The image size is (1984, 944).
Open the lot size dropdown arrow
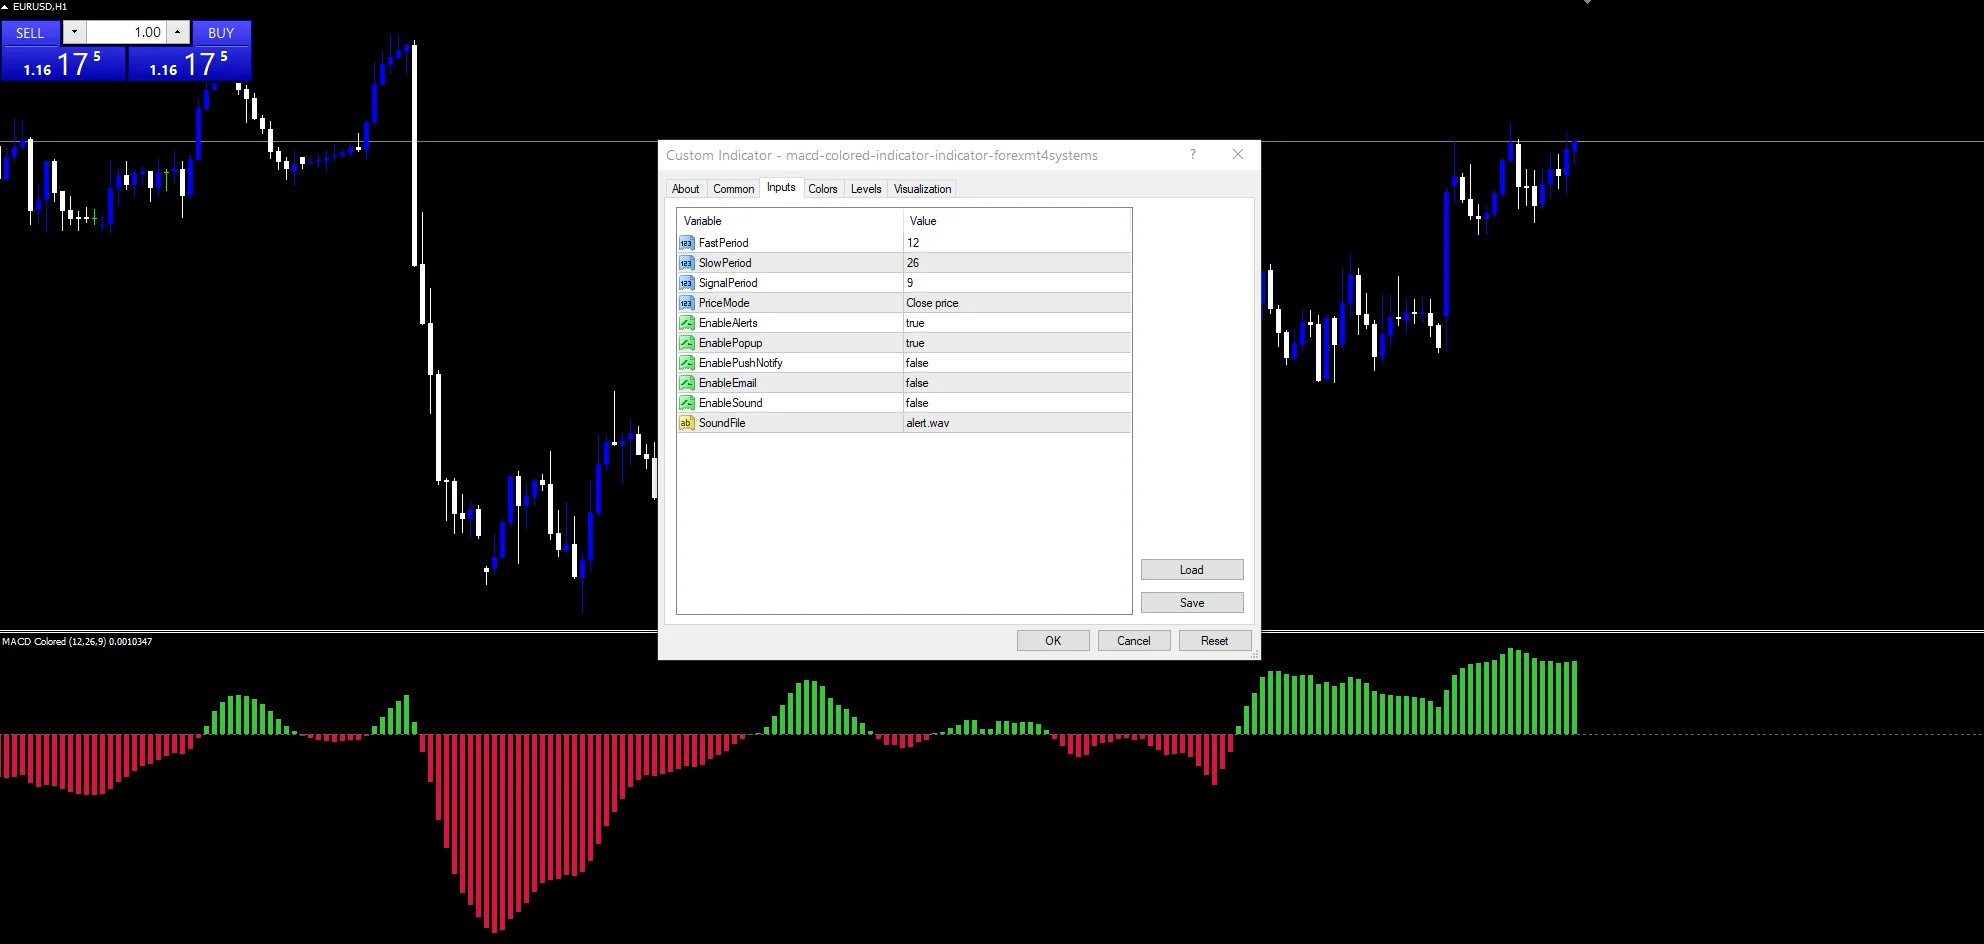[74, 32]
